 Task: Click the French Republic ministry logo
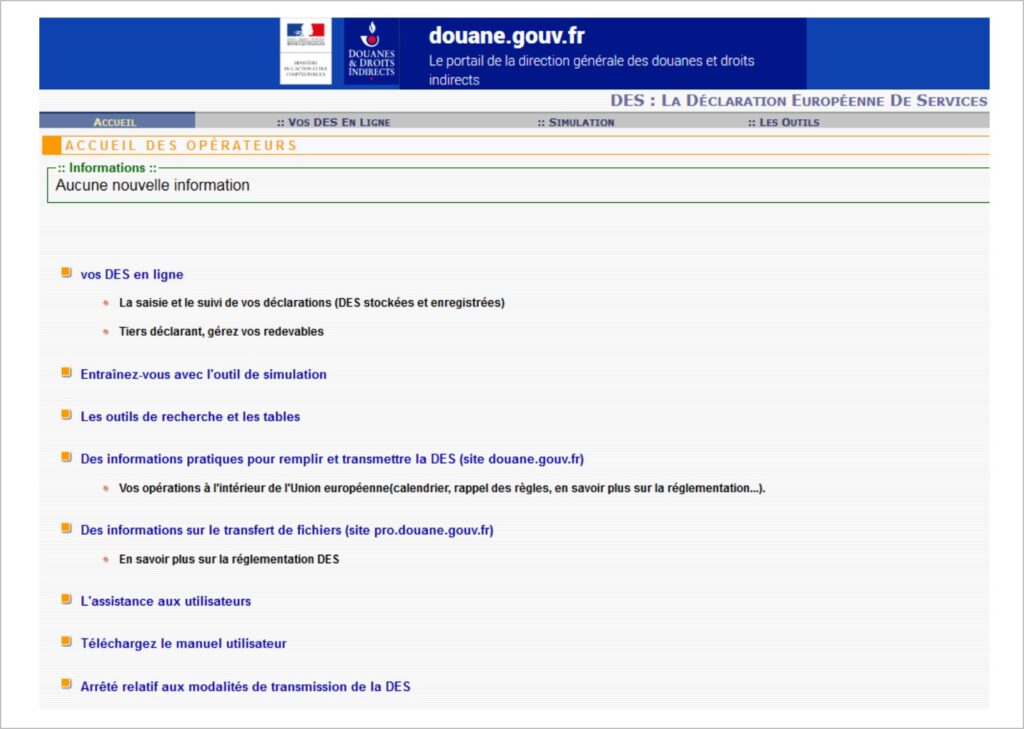click(305, 52)
